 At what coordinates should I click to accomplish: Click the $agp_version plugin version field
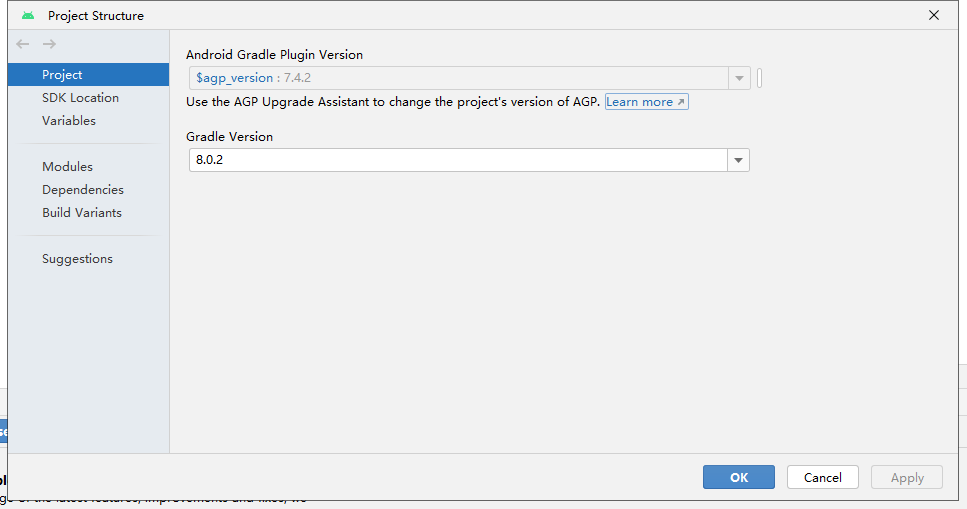click(x=458, y=78)
